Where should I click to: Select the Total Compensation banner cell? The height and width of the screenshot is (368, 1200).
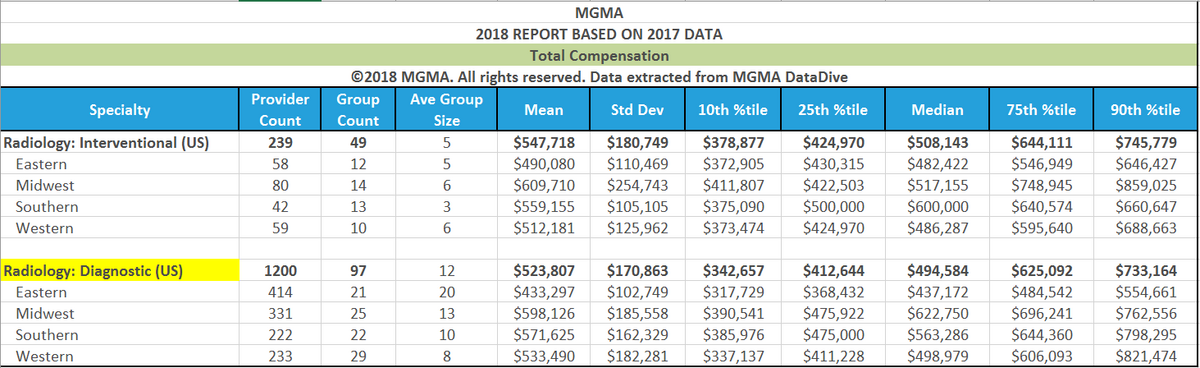[598, 55]
